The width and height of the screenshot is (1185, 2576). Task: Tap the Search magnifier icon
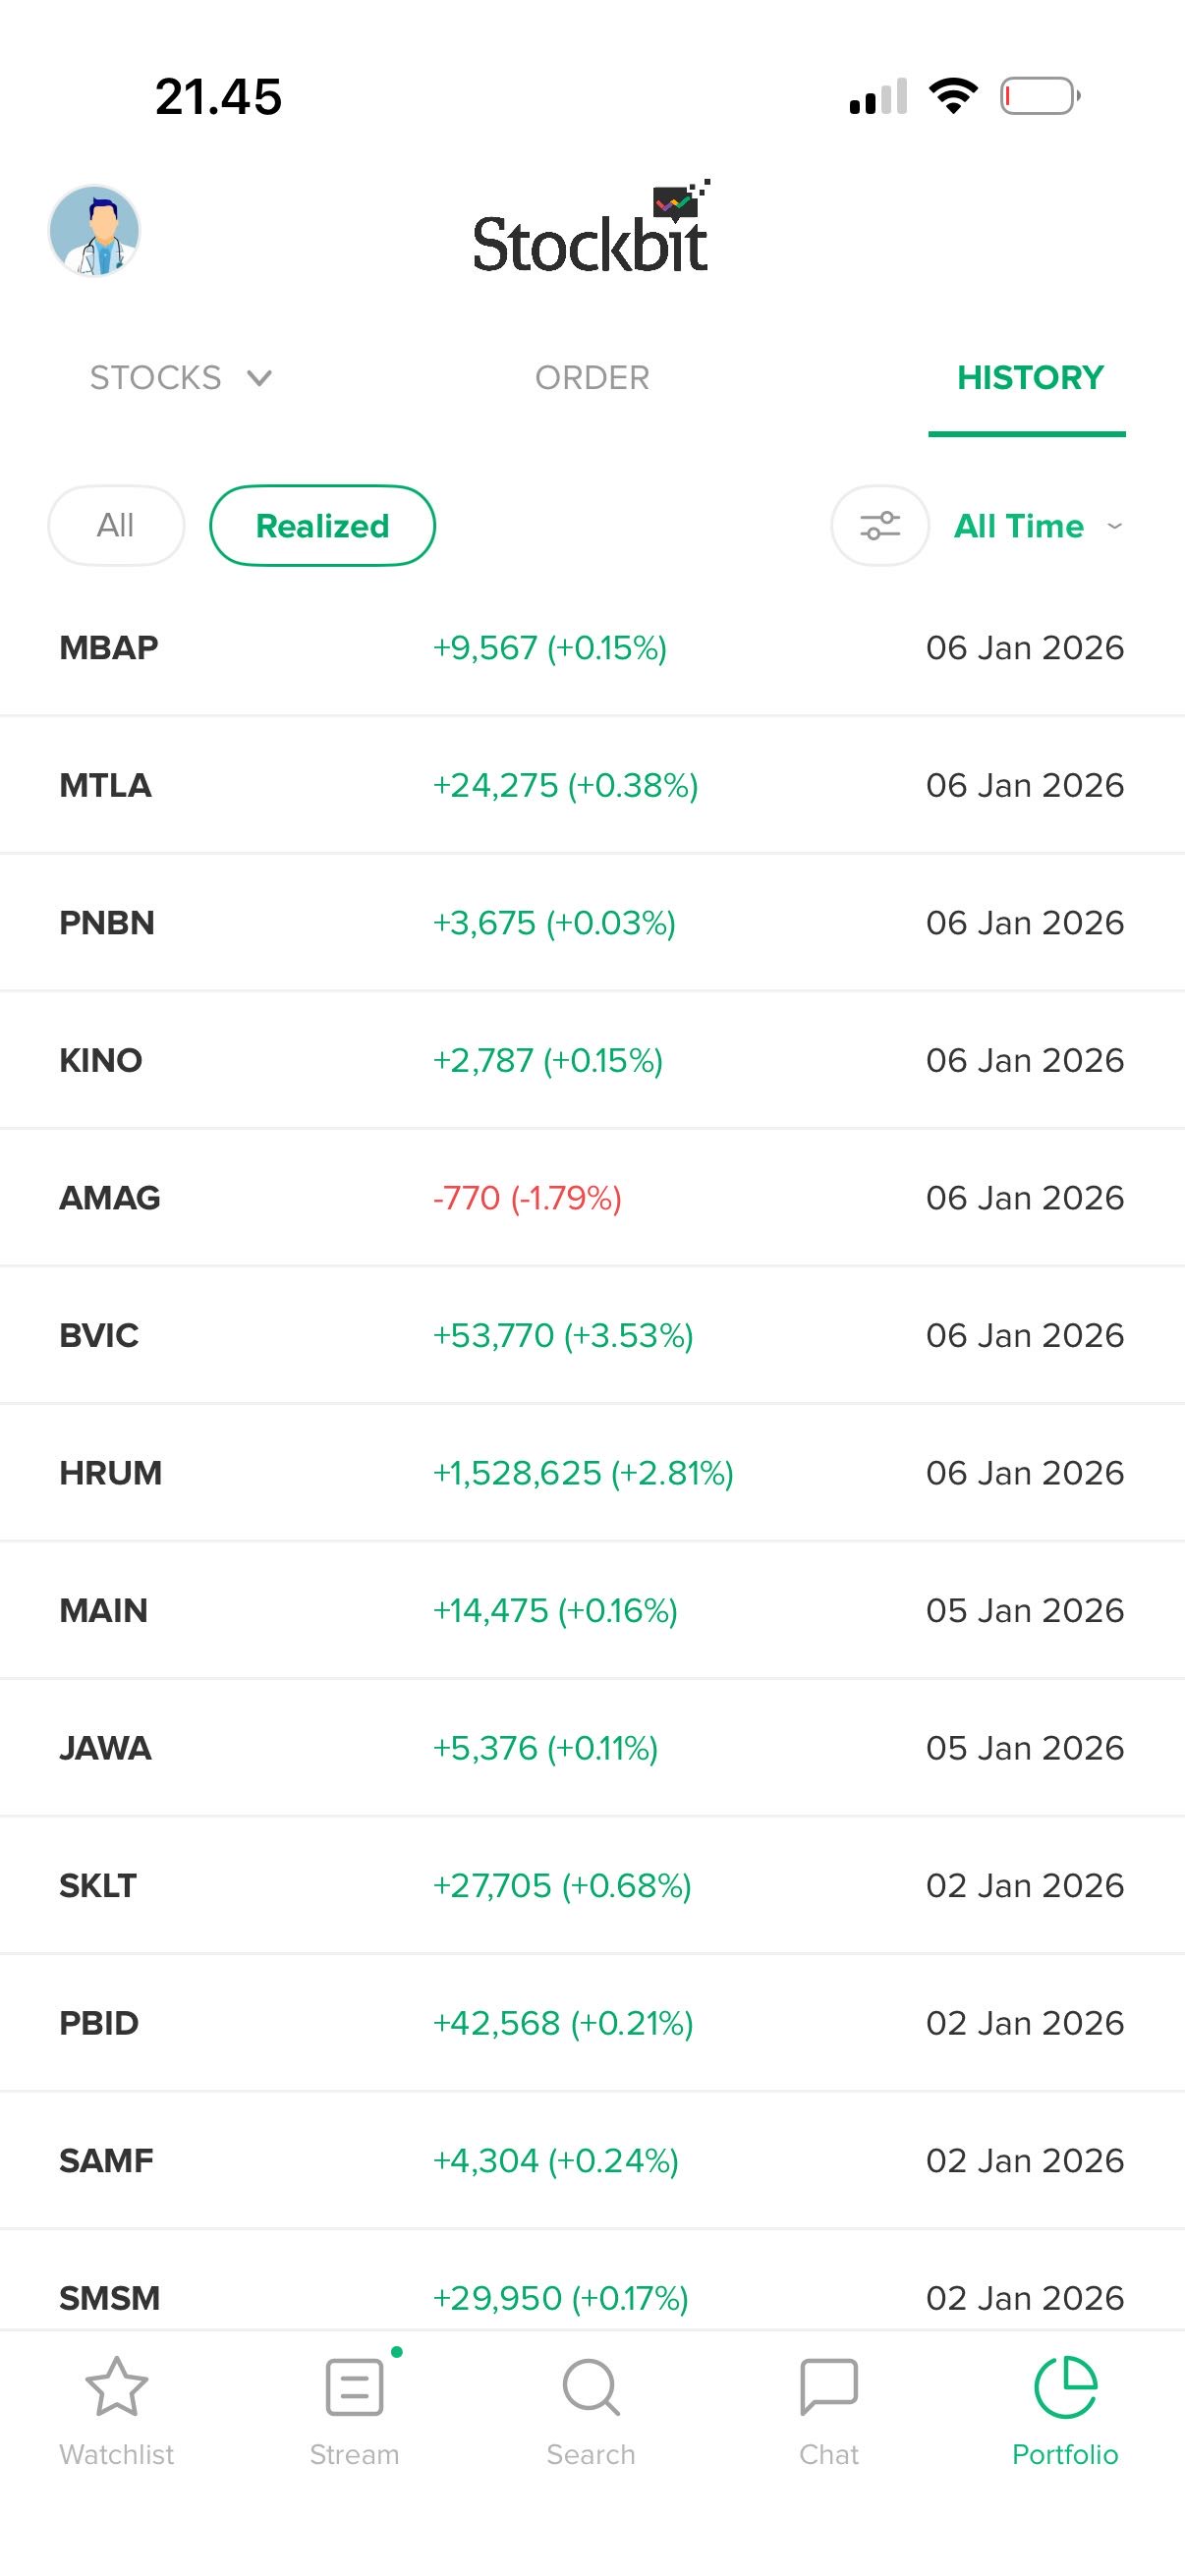click(591, 2388)
